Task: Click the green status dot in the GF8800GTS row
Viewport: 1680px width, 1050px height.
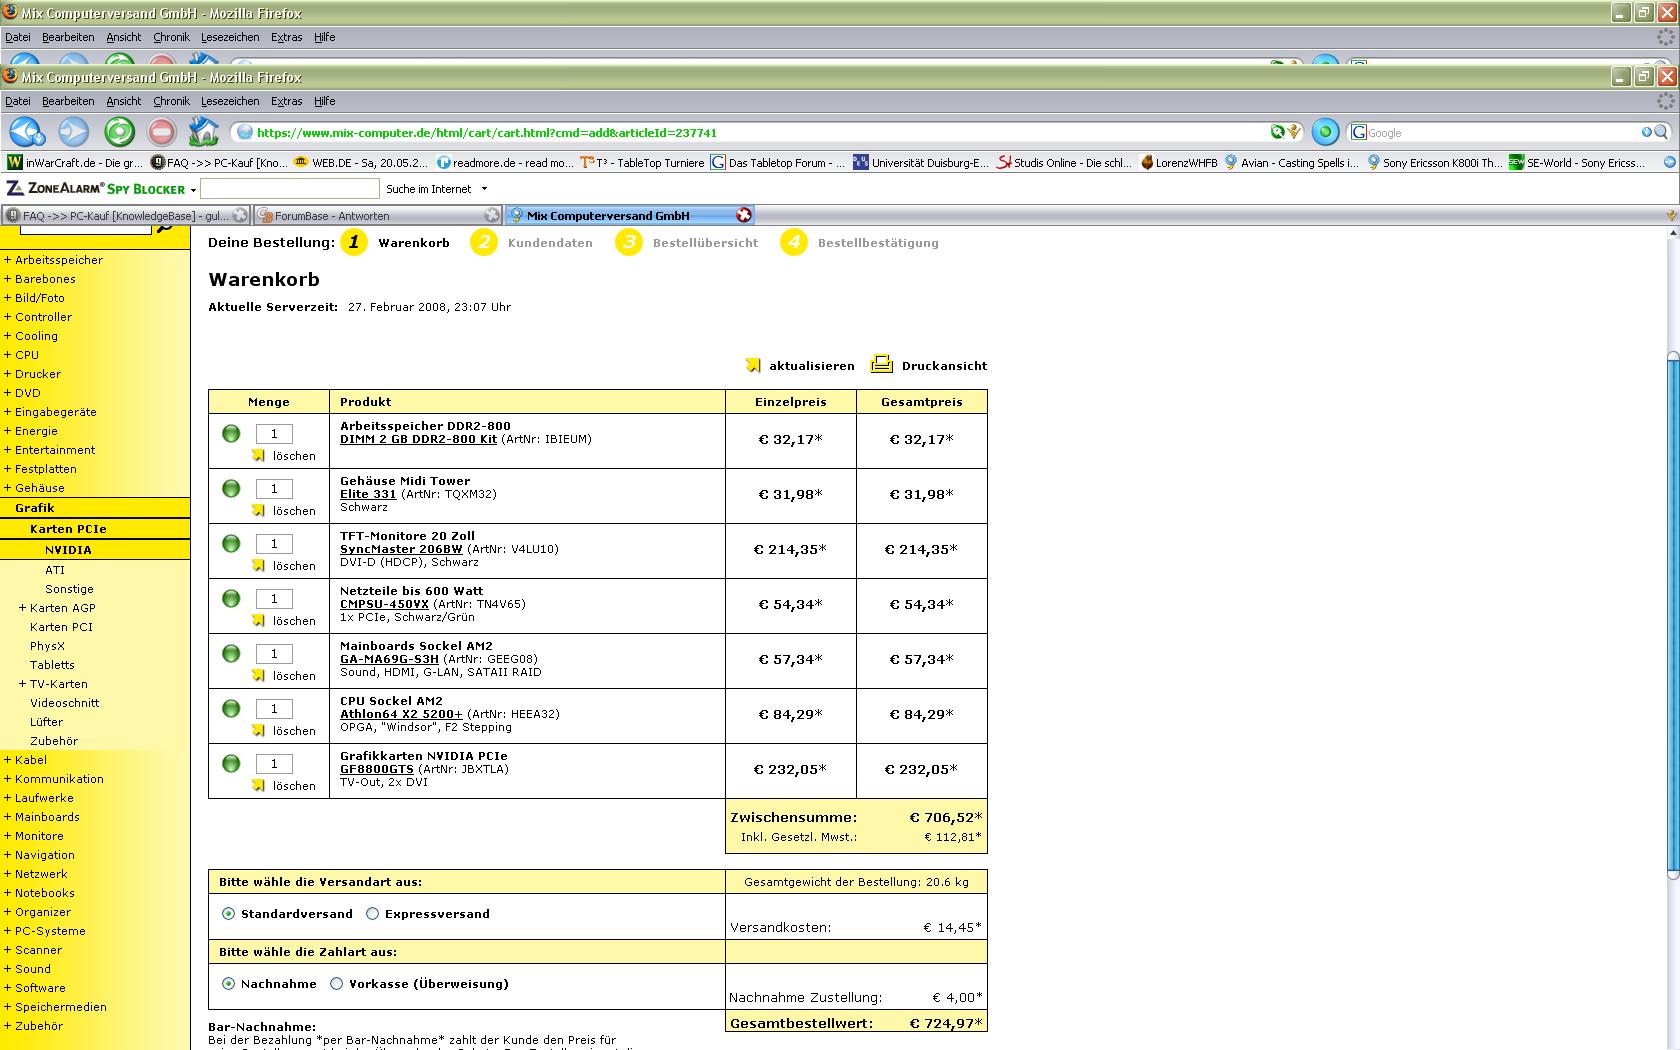Action: [231, 763]
